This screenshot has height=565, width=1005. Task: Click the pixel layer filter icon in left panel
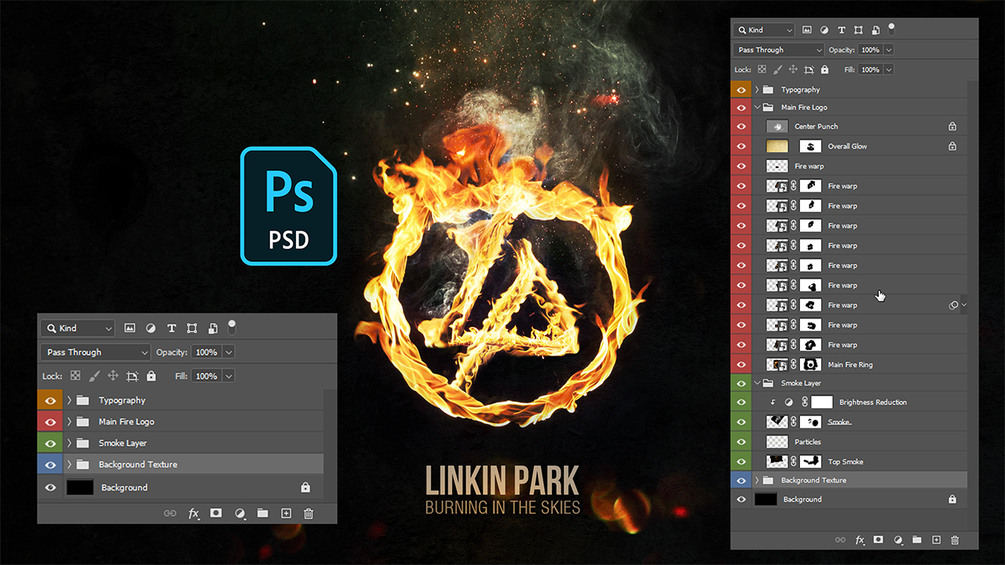pos(129,328)
